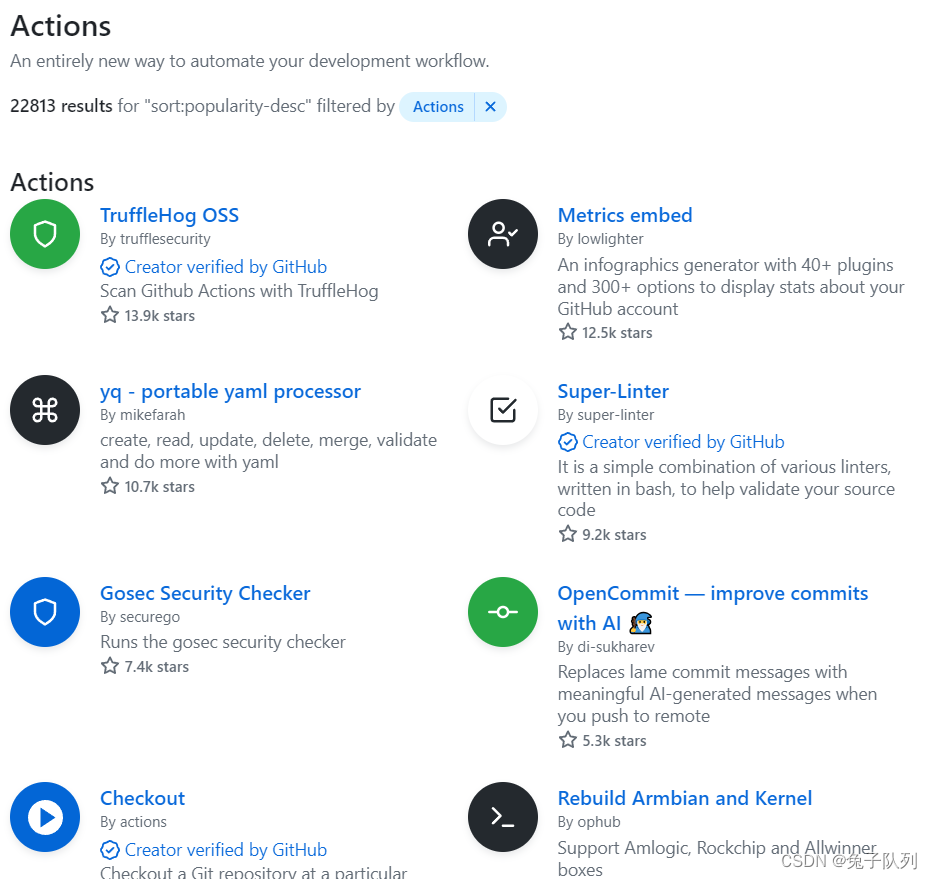932x879 pixels.
Task: Click the yq command-symbol icon
Action: (x=45, y=410)
